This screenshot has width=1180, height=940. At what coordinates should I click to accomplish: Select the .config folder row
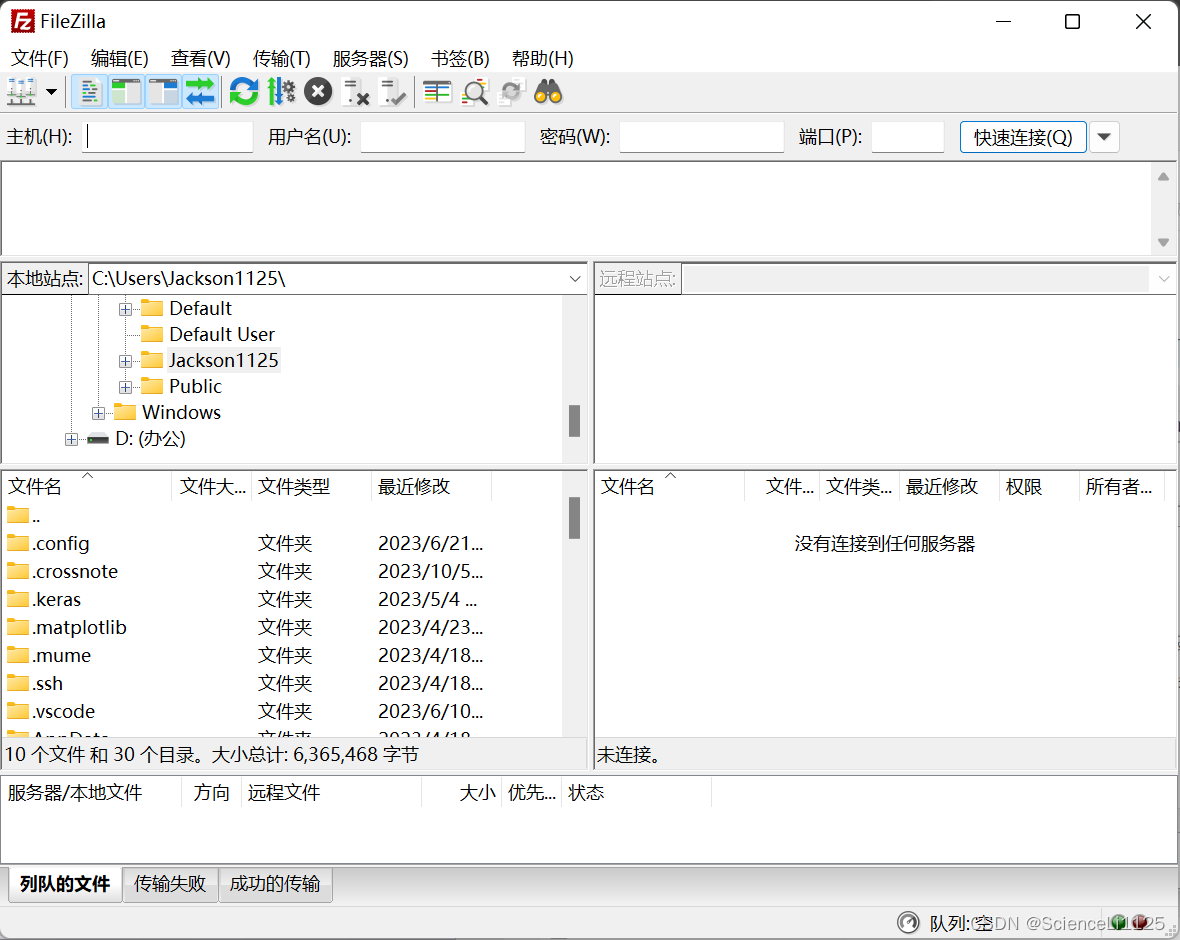tap(282, 543)
